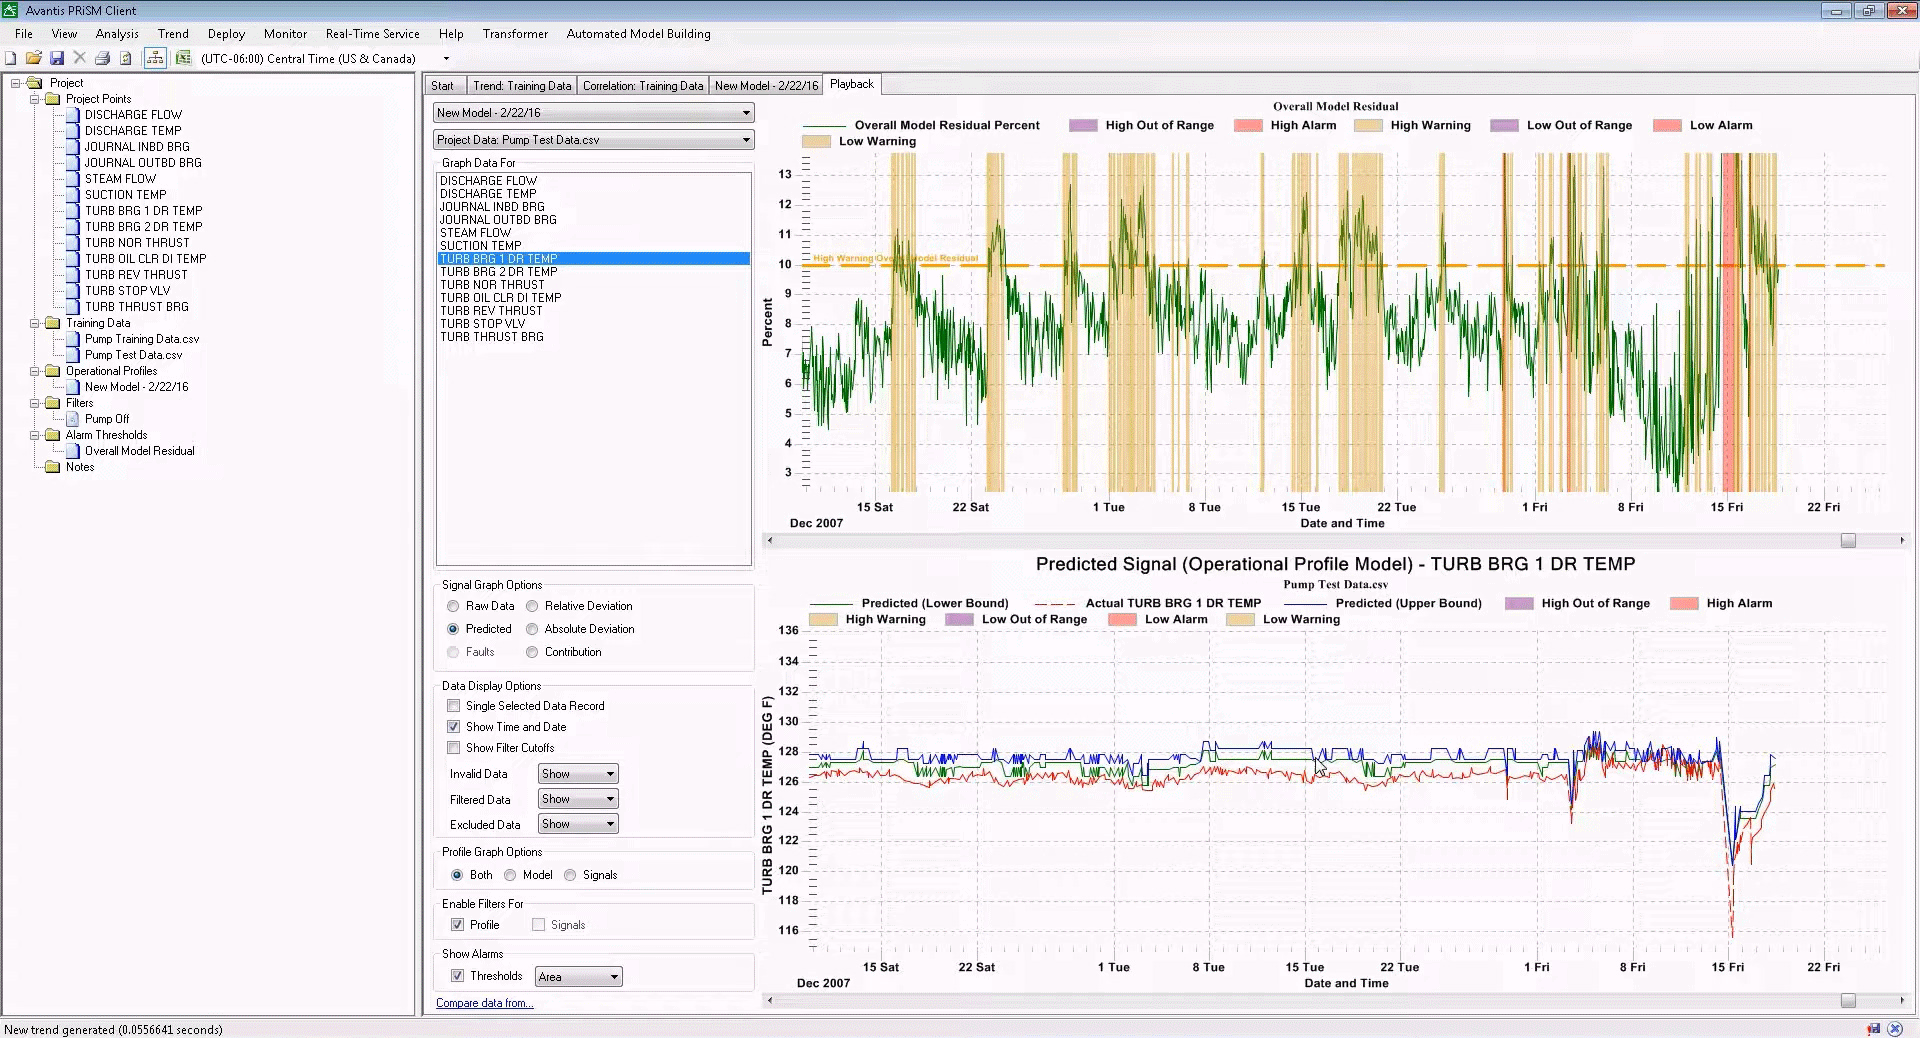
Task: Click the Compare data from link
Action: click(x=484, y=1003)
